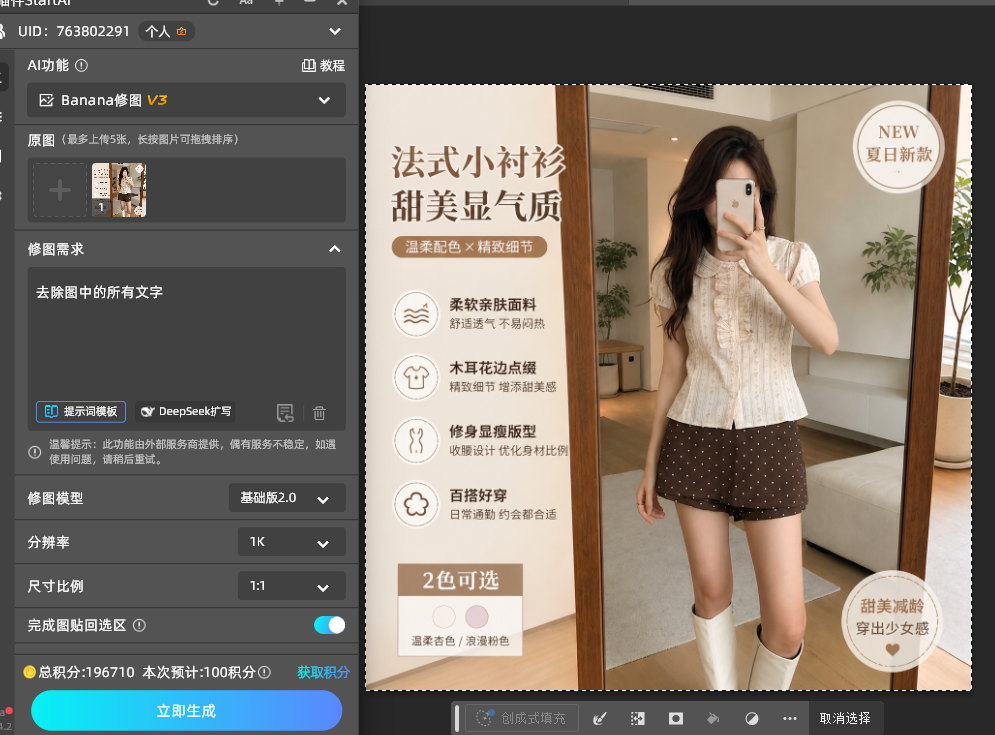
Task: Click the DeepSeek扩写 button
Action: [x=185, y=411]
